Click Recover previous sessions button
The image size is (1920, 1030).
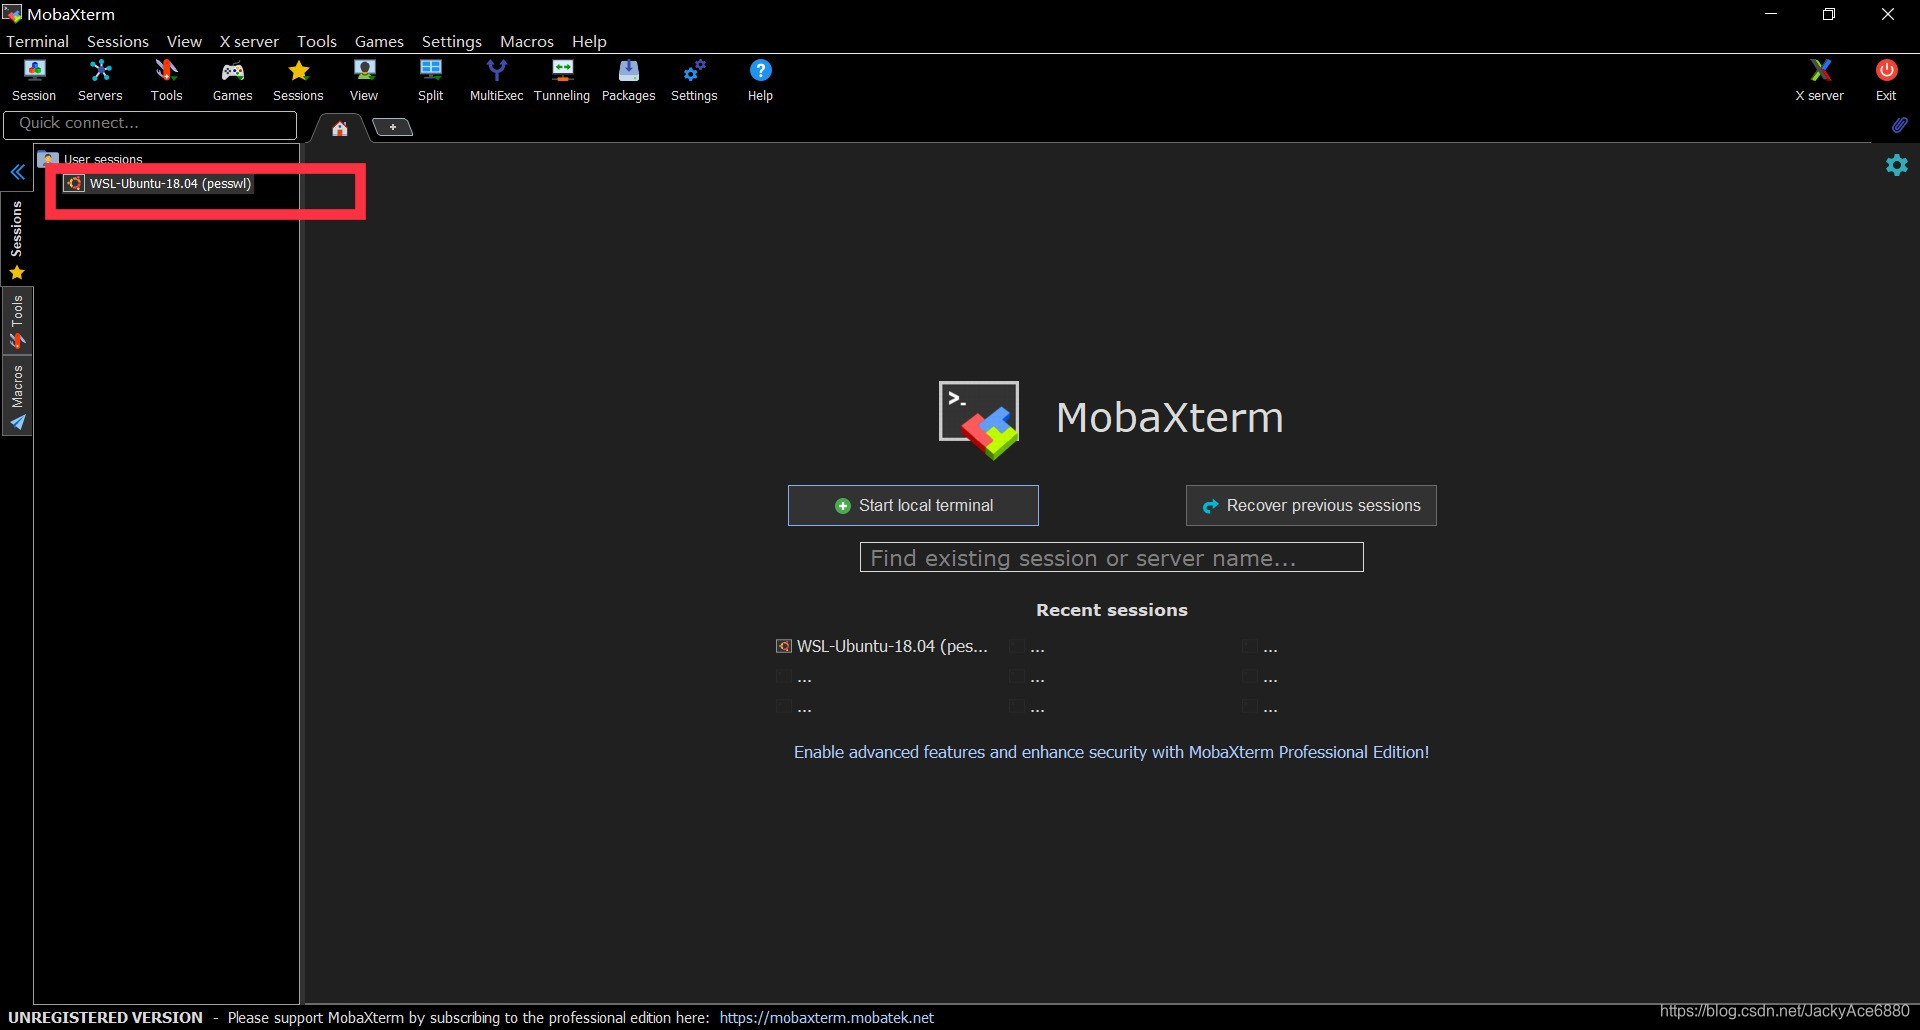(1311, 505)
